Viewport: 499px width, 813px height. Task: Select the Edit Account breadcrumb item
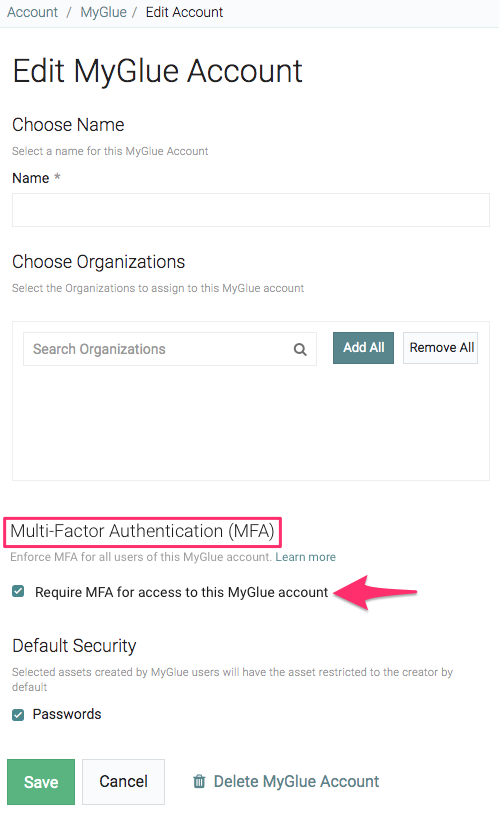184,12
